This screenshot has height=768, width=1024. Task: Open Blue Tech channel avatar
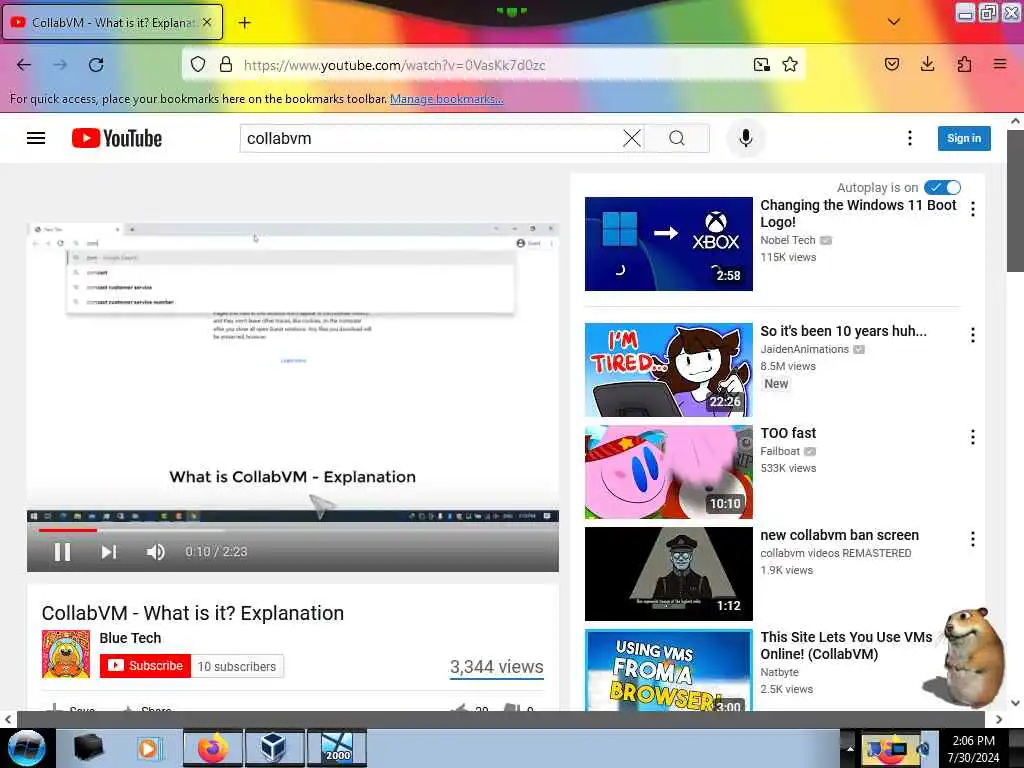(x=66, y=654)
